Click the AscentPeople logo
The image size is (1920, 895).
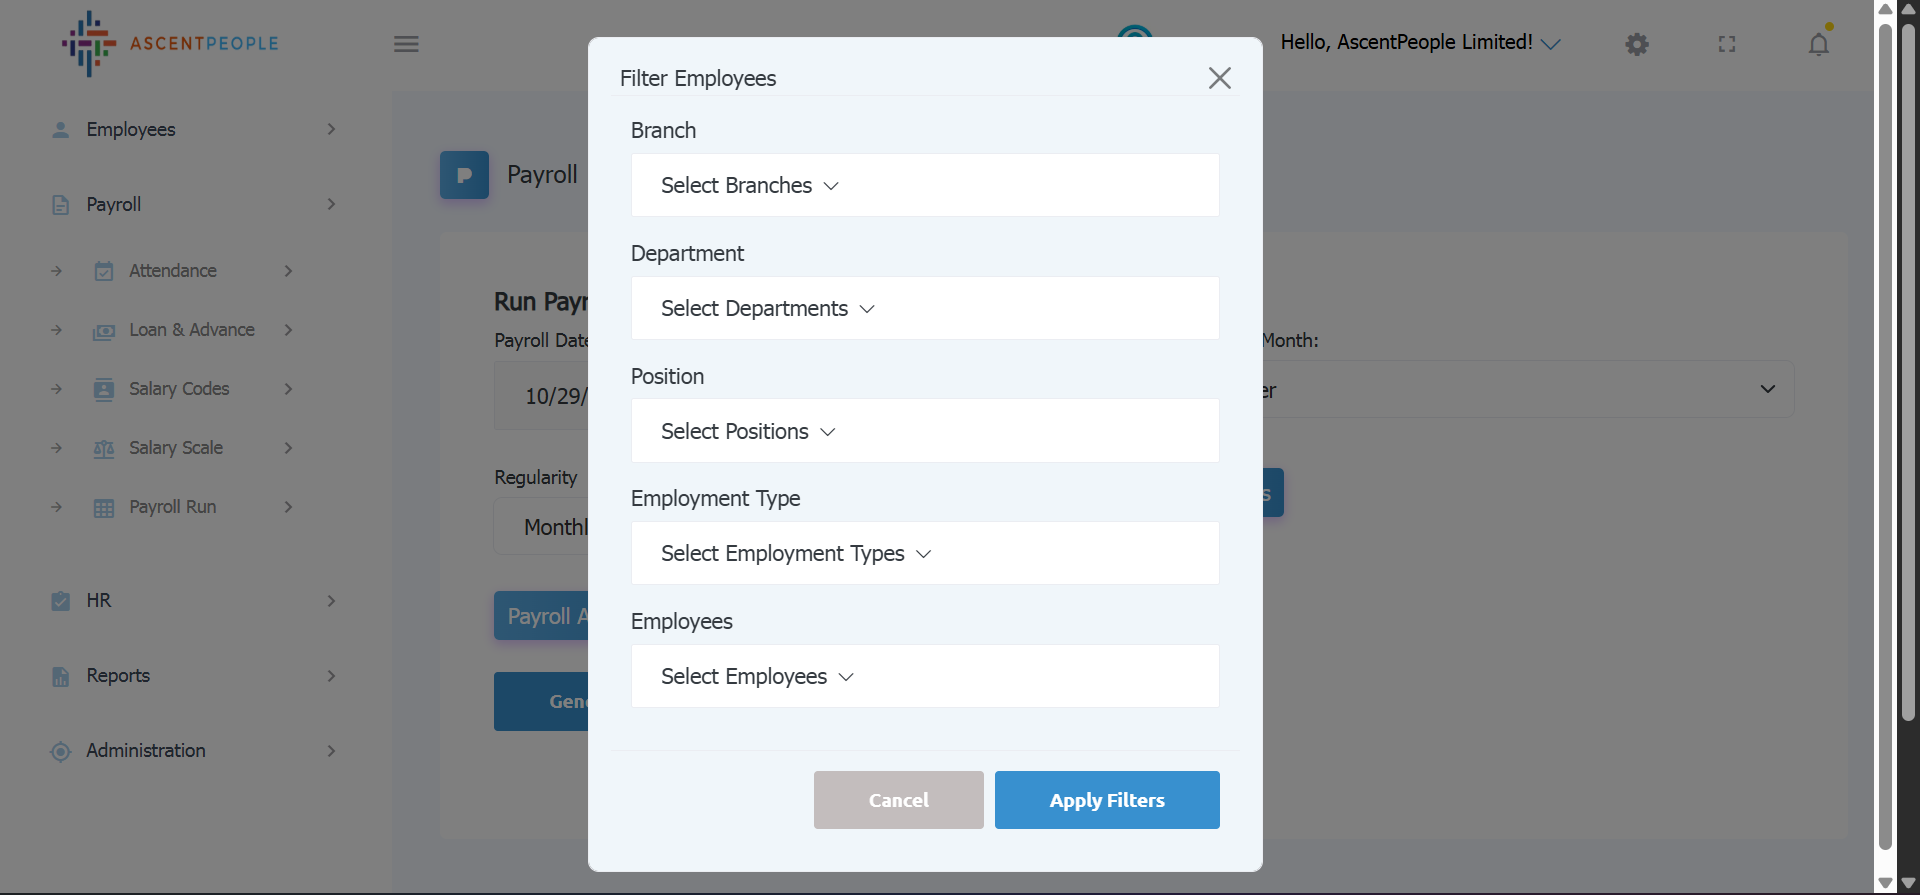click(170, 44)
